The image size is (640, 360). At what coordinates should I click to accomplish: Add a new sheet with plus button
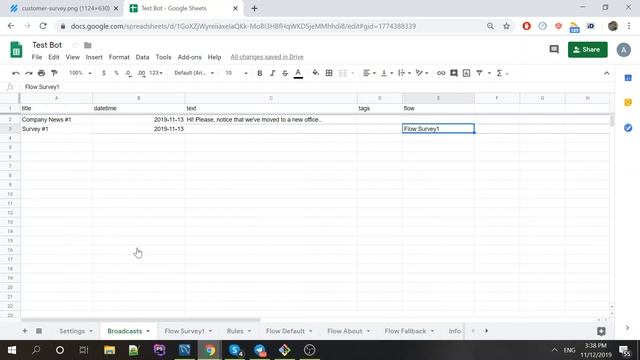25,331
